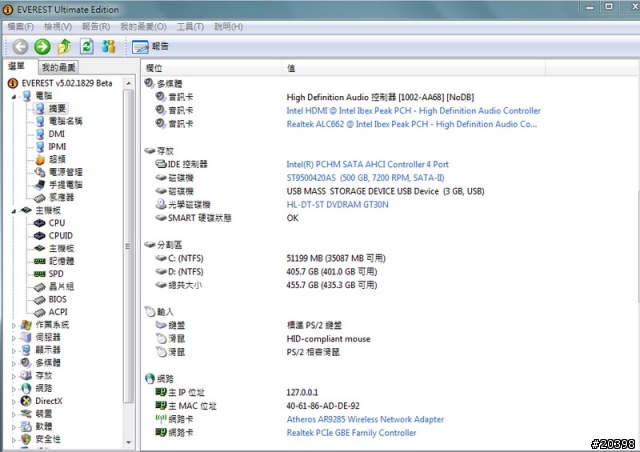Open the 說明(H) menu

click(x=229, y=27)
